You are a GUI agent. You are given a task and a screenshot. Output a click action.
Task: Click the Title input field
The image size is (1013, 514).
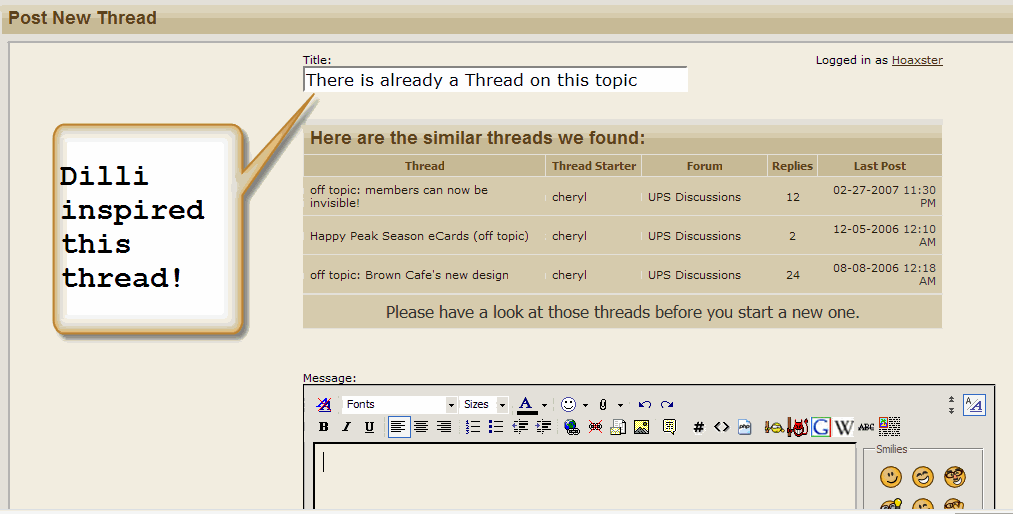pyautogui.click(x=496, y=79)
